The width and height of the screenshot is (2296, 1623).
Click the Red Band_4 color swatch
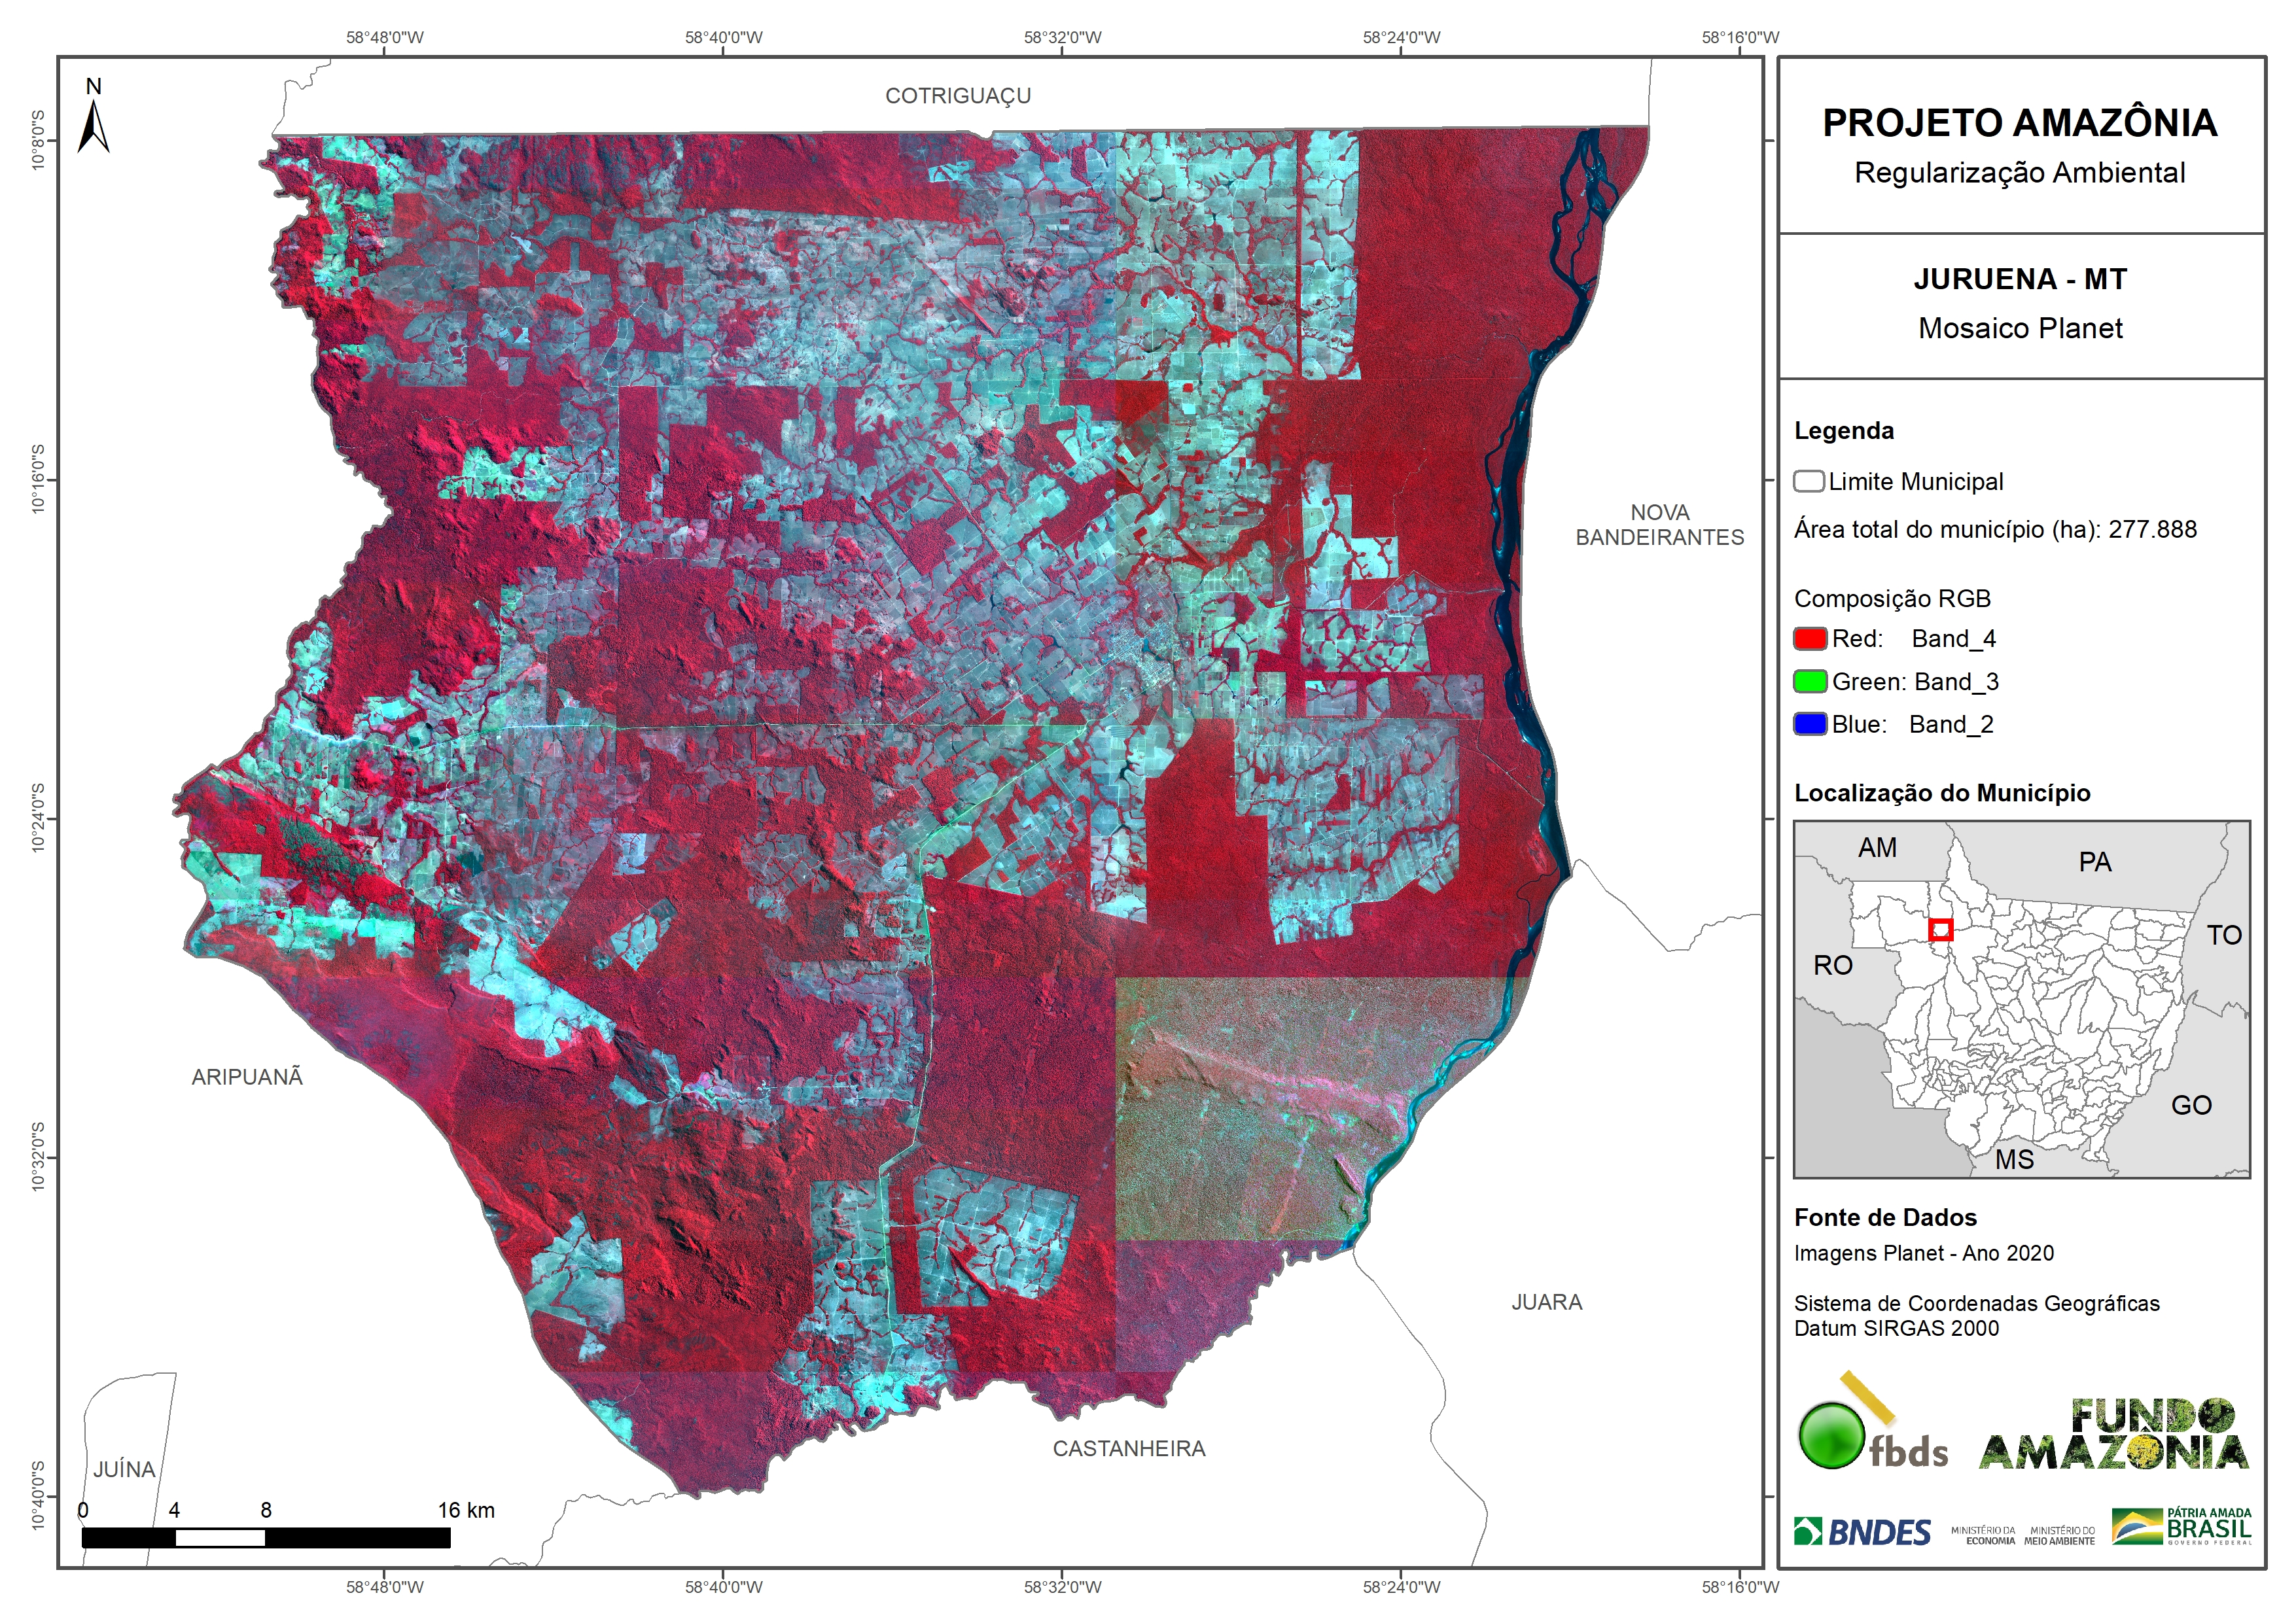click(x=1810, y=638)
